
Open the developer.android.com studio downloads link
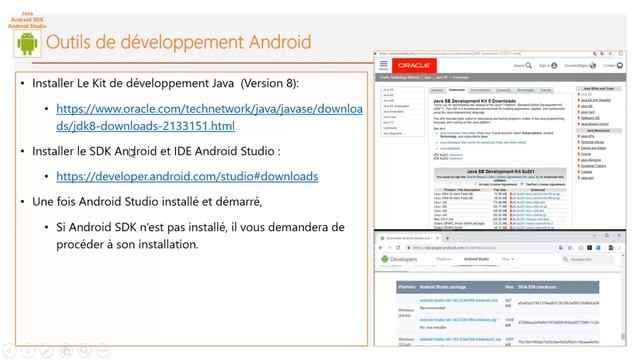(187, 176)
